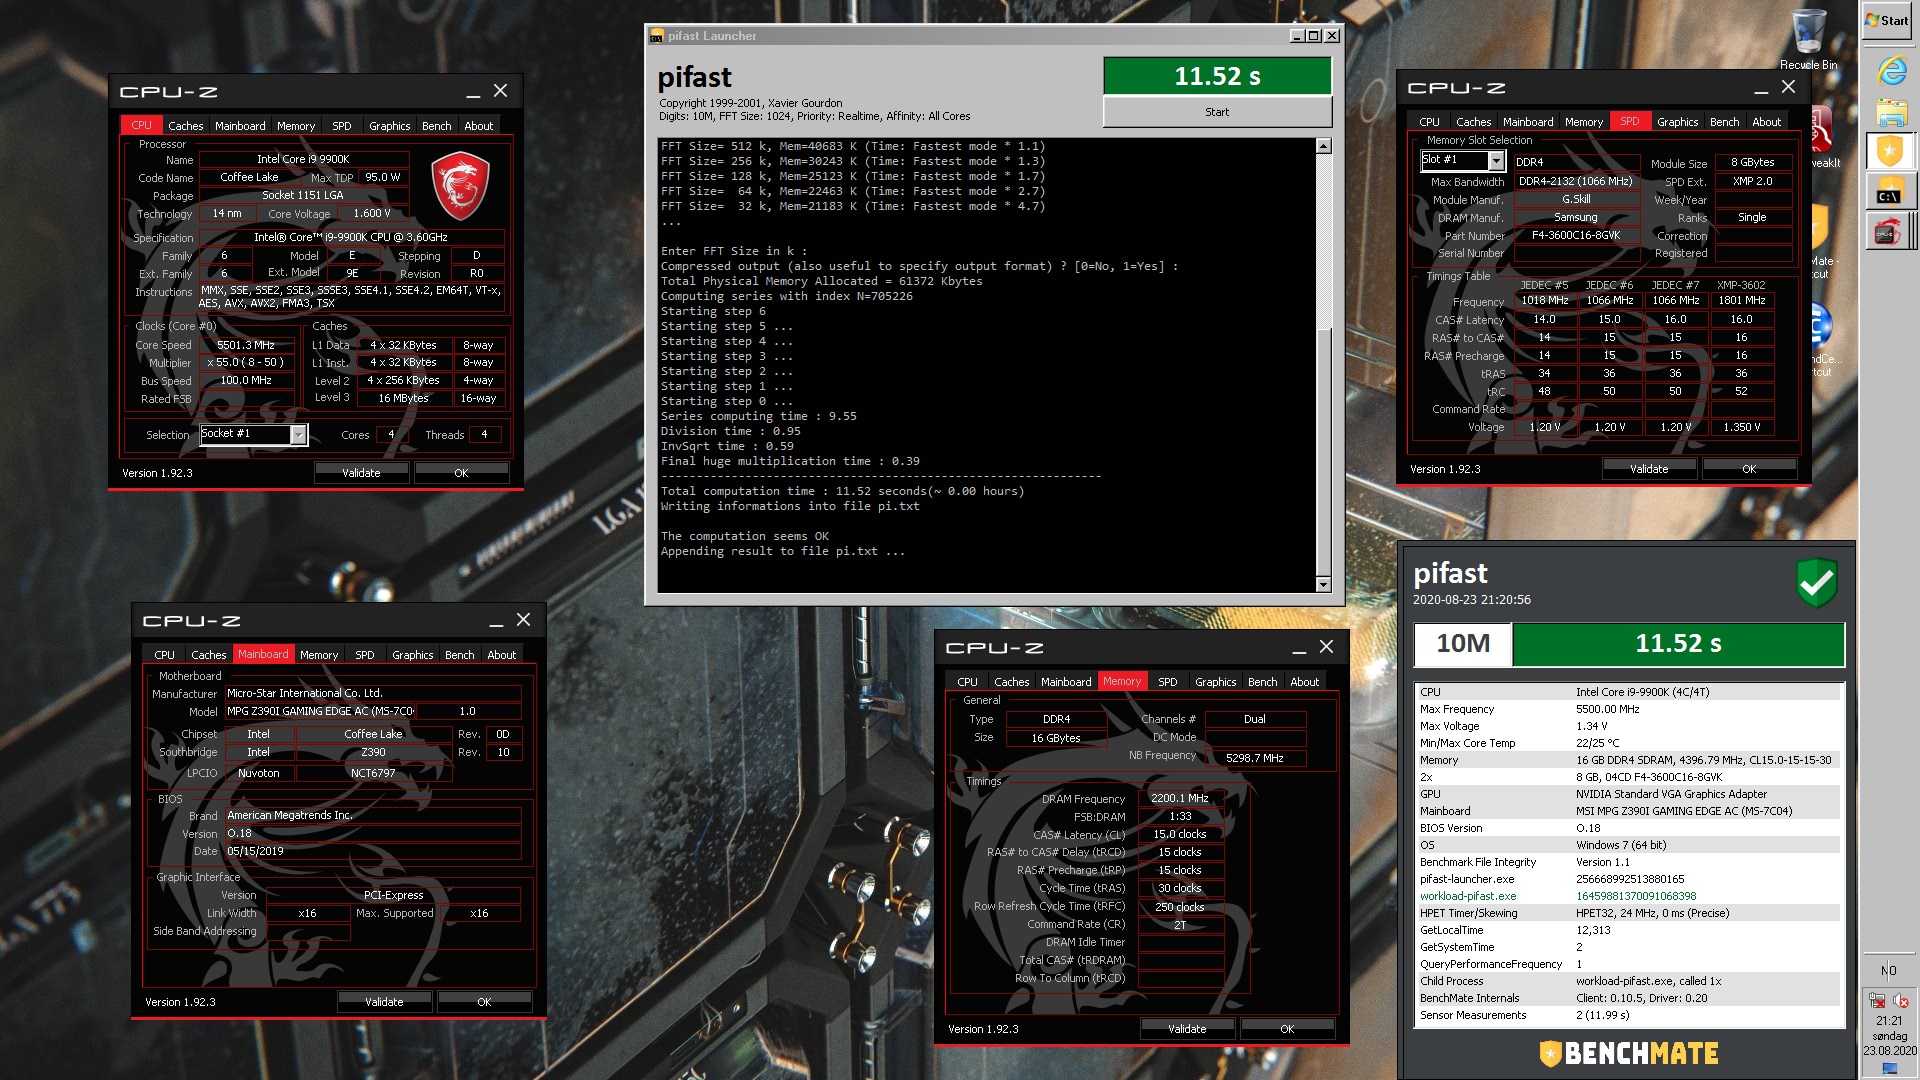
Task: Click the pifast Launcher title bar icon
Action: point(656,36)
